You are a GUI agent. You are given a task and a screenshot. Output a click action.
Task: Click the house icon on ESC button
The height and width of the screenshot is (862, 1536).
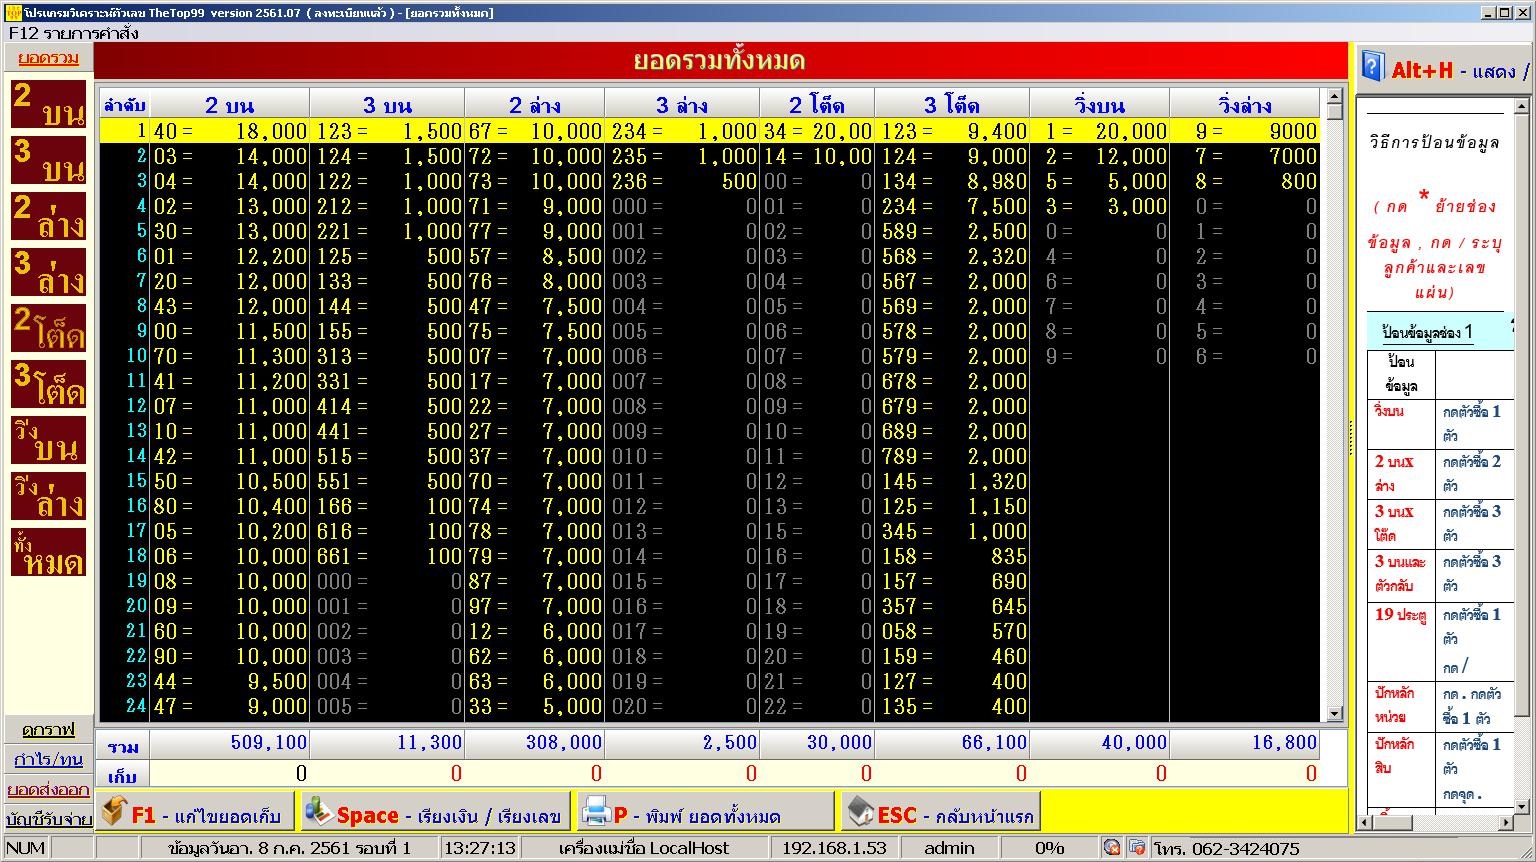coord(860,811)
